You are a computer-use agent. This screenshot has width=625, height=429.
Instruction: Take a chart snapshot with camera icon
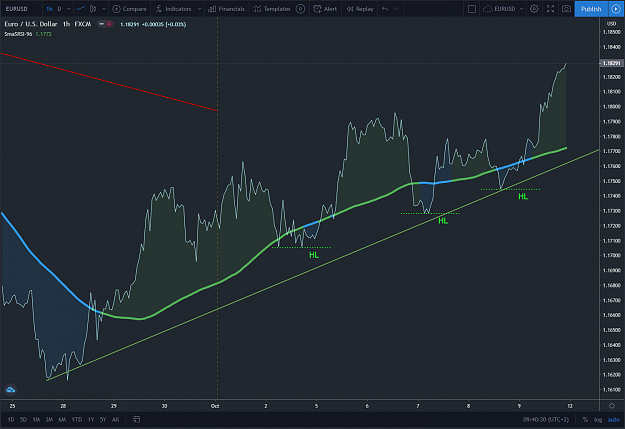(x=566, y=8)
